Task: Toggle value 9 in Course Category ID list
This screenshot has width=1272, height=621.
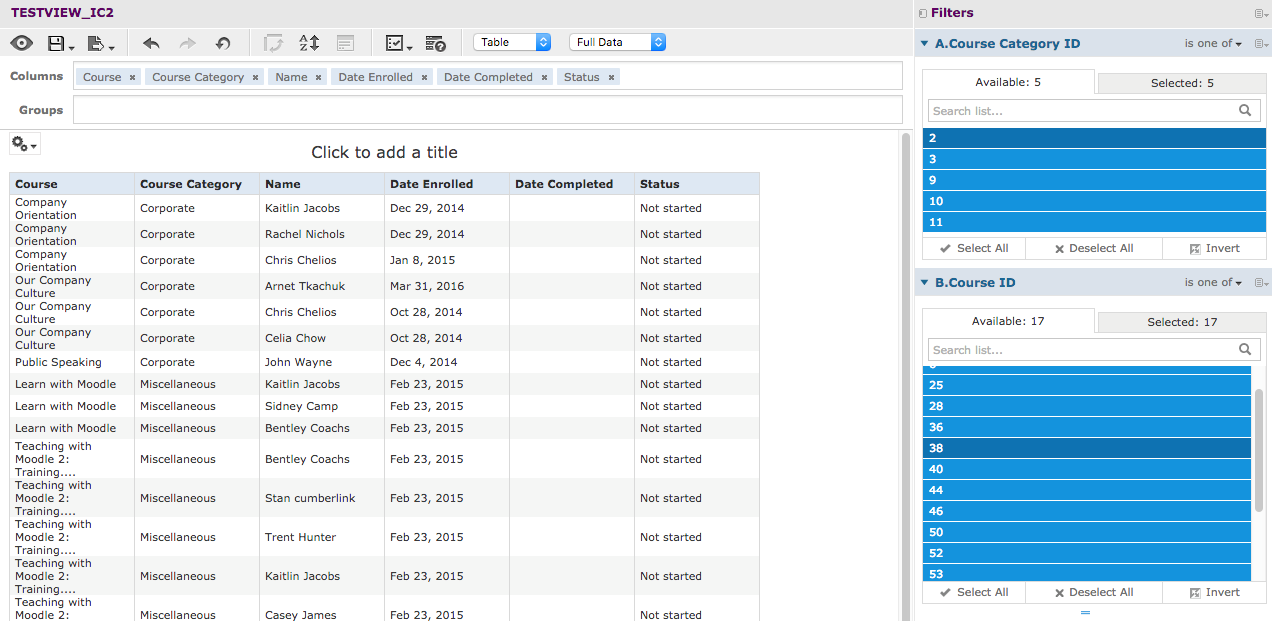Action: tap(1094, 180)
